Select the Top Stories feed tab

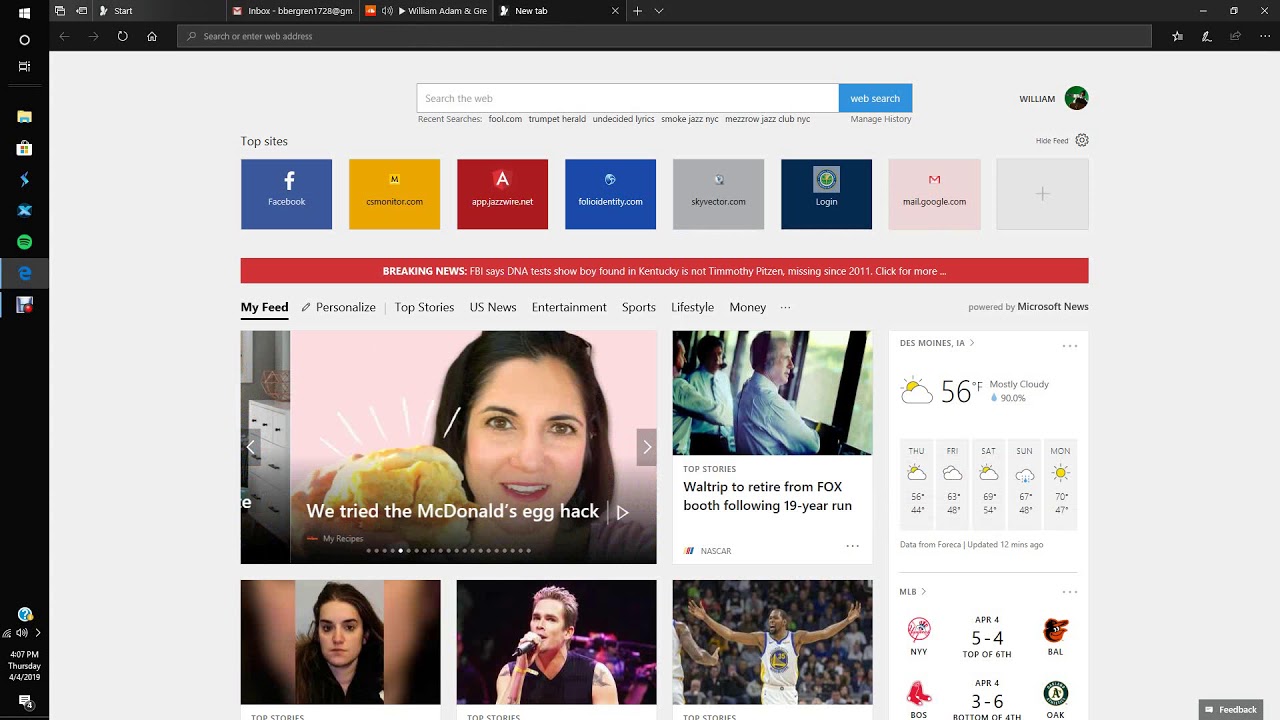click(424, 307)
